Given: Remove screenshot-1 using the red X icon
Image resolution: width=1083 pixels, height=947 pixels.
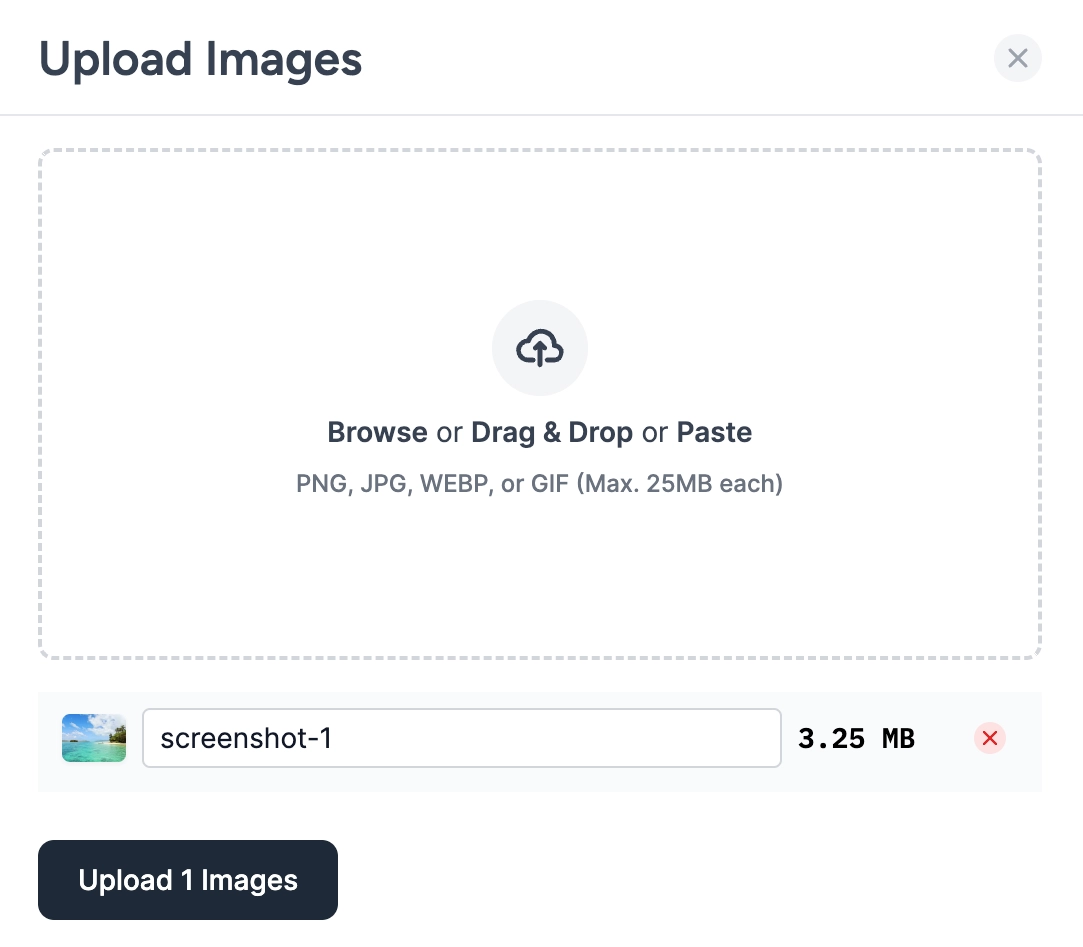Looking at the screenshot, I should 990,738.
